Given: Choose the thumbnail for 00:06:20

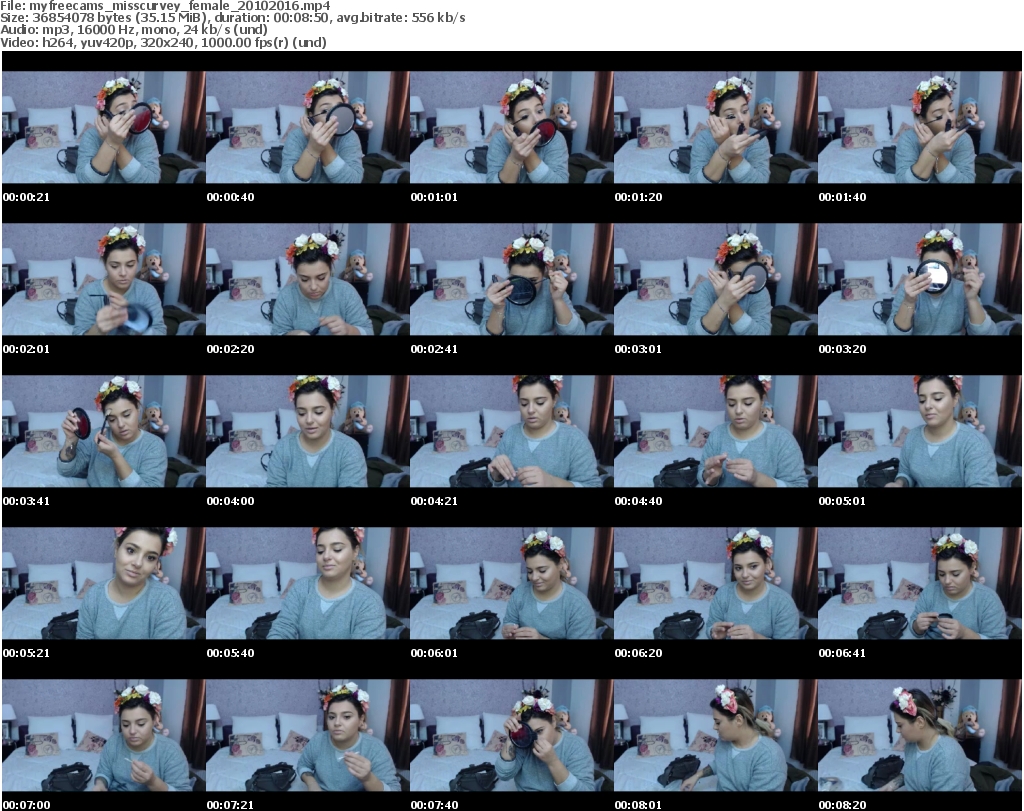Looking at the screenshot, I should point(715,583).
